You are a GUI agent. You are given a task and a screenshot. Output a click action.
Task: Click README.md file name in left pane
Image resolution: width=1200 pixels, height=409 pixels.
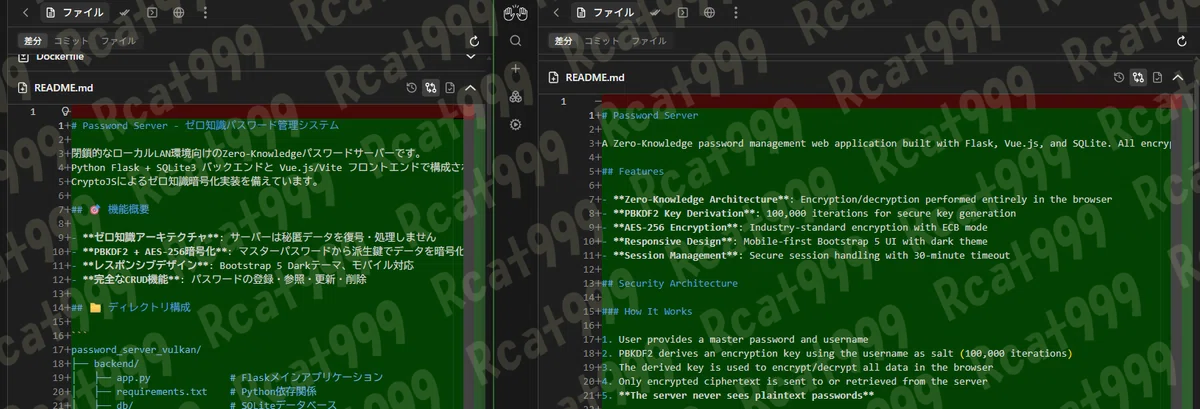point(64,88)
